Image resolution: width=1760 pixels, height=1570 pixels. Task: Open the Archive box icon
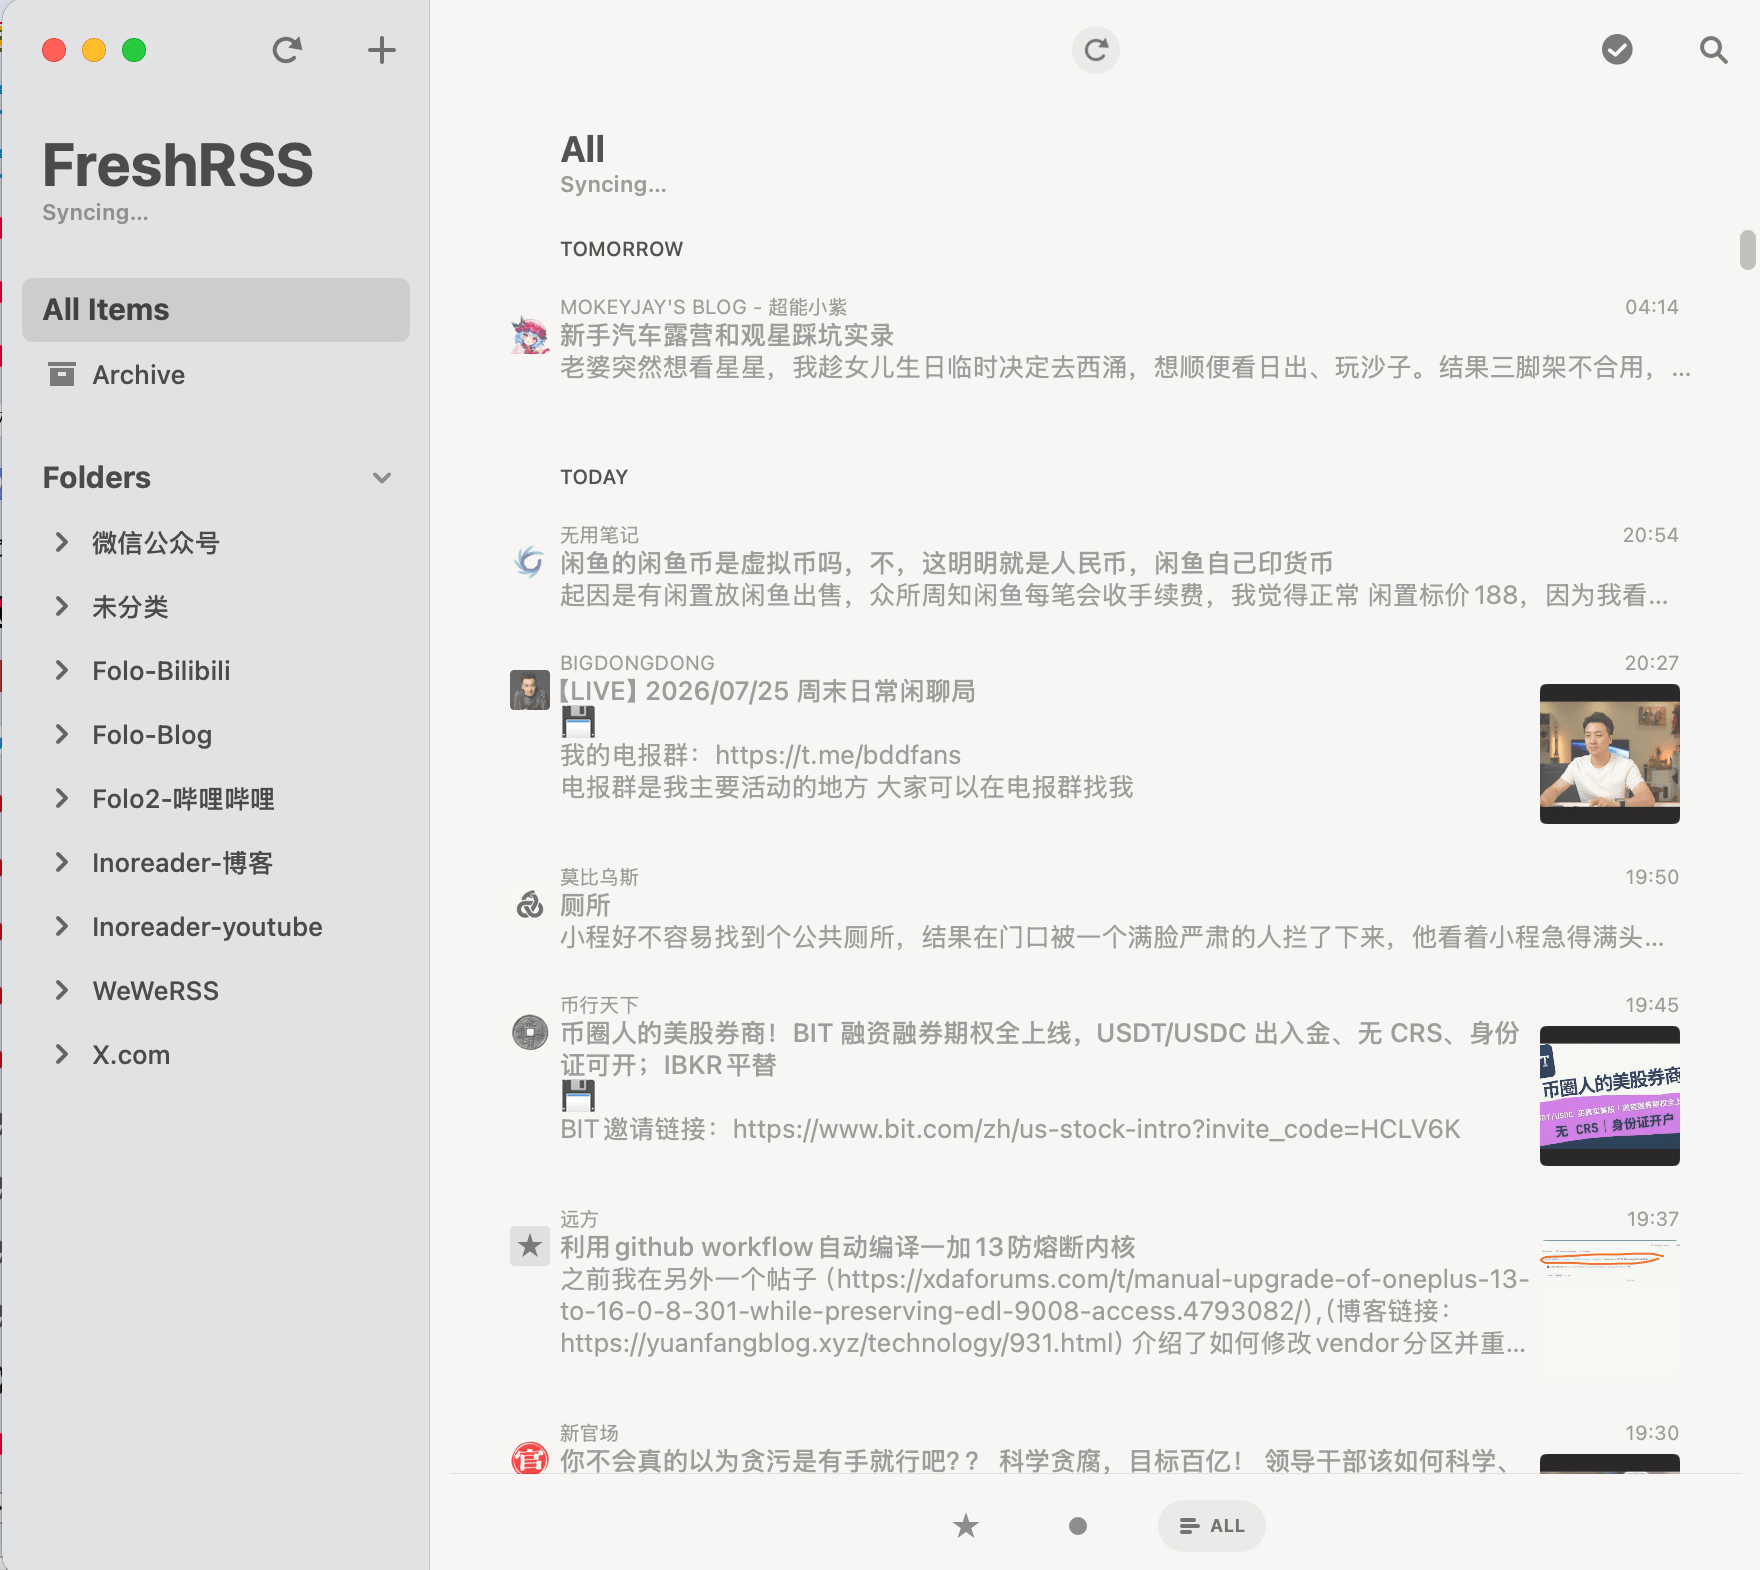click(x=62, y=374)
